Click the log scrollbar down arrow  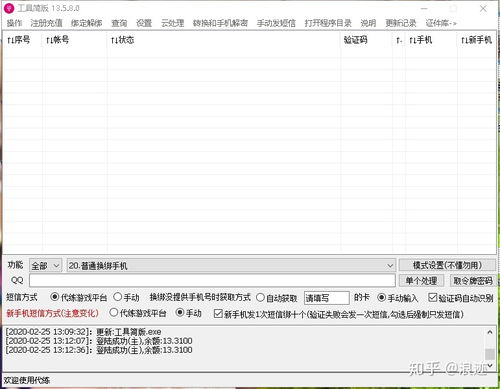(490, 365)
